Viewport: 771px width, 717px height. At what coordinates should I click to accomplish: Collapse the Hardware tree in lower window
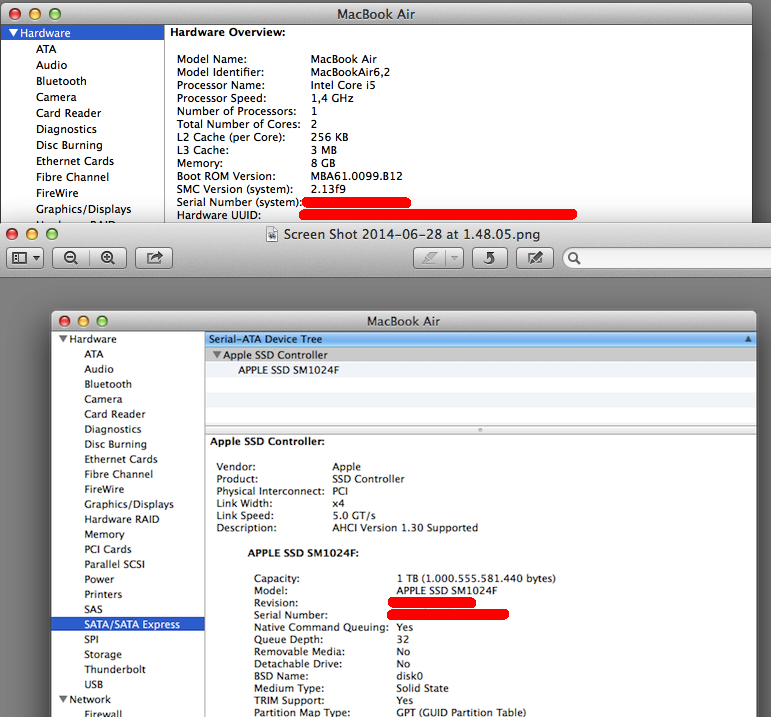click(63, 339)
